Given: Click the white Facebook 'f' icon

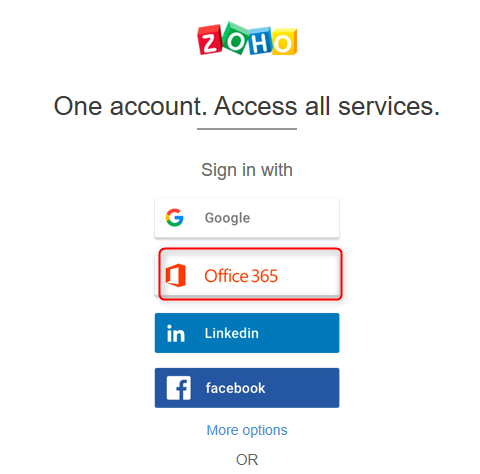Looking at the screenshot, I should pyautogui.click(x=179, y=388).
